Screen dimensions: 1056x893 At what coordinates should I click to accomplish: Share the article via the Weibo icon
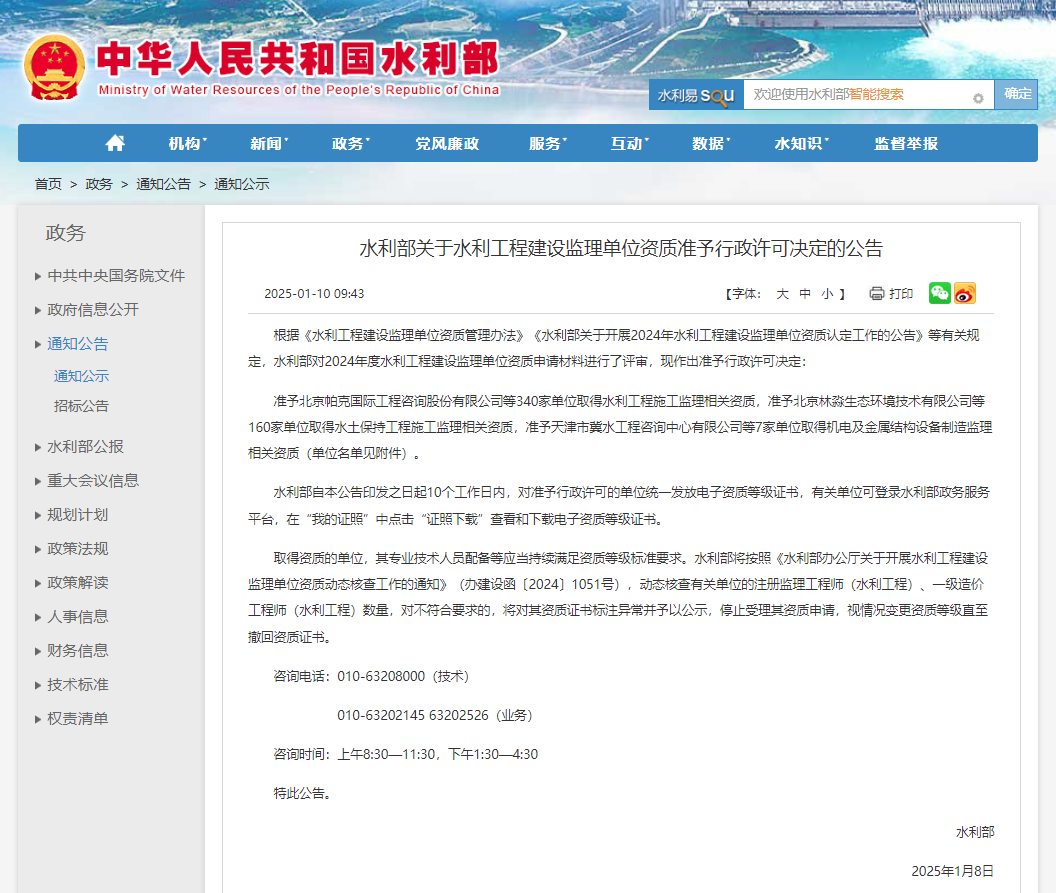[x=963, y=294]
